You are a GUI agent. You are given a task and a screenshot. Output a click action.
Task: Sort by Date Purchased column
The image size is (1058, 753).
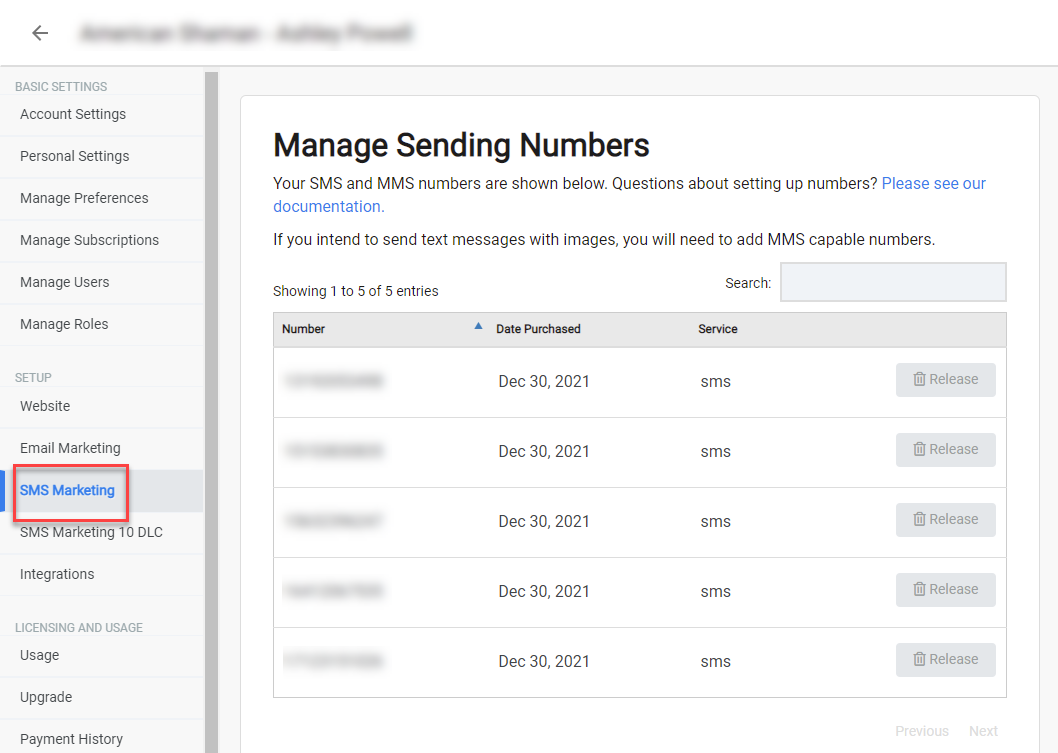click(538, 329)
